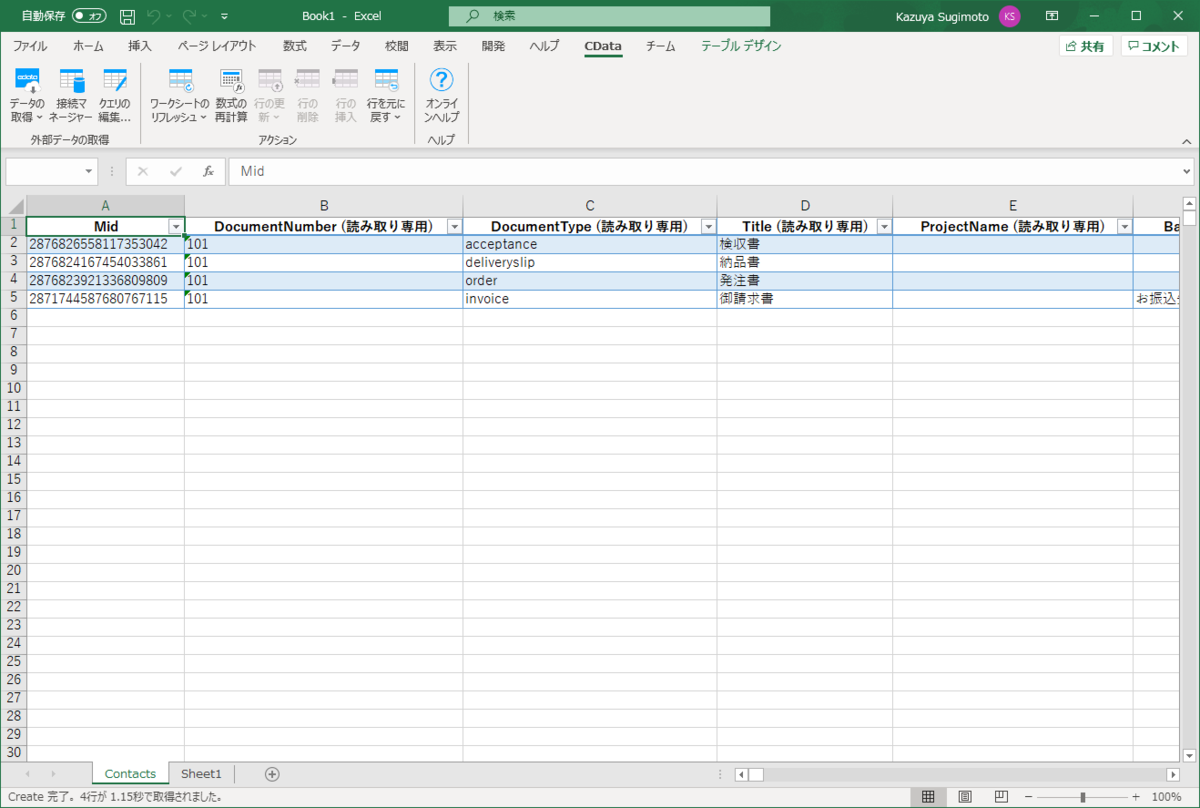Image resolution: width=1200 pixels, height=808 pixels.
Task: Click the formula bar confirm checkmark icon
Action: coord(176,171)
